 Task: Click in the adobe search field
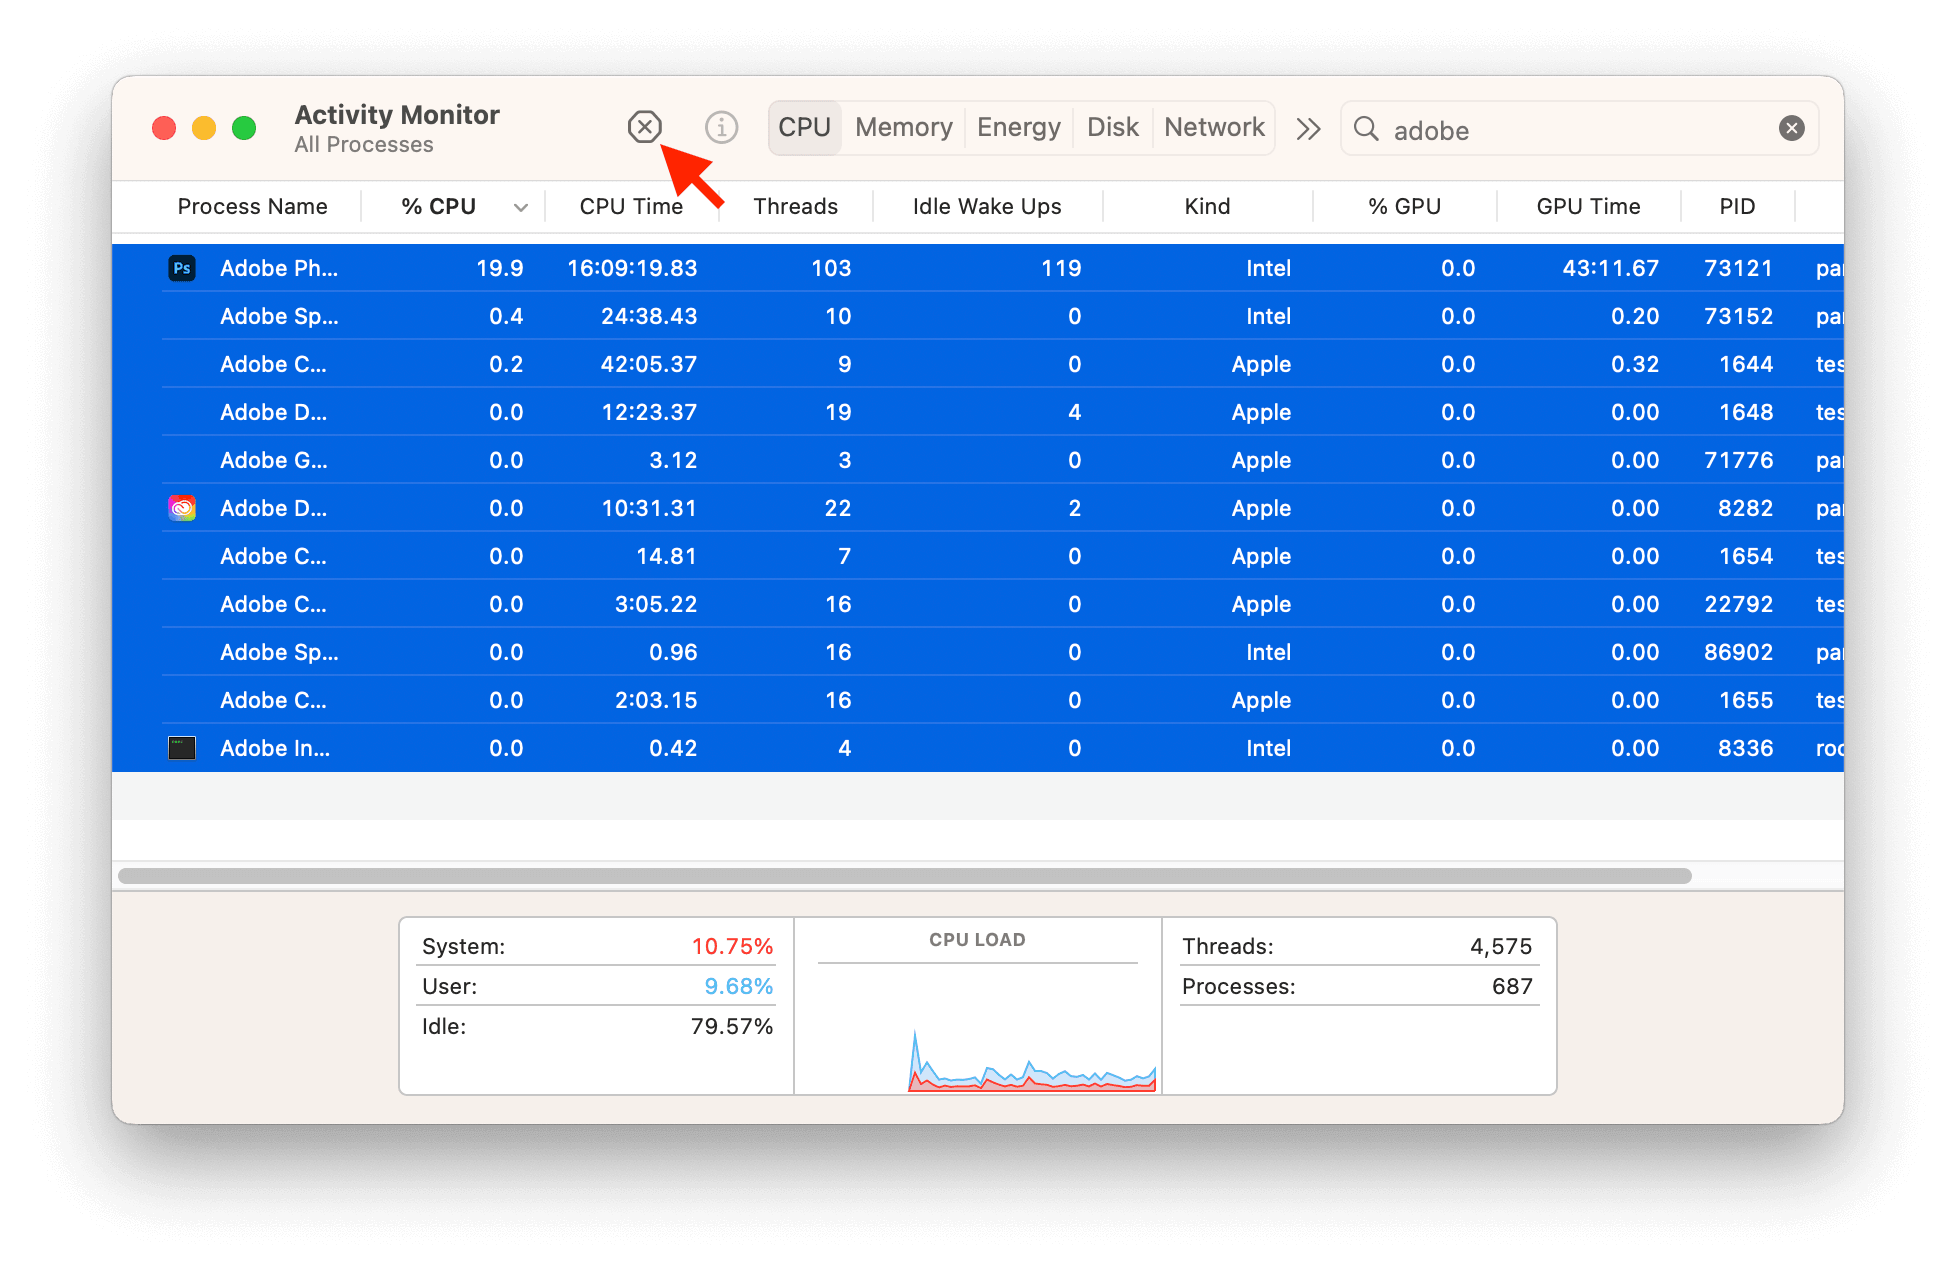[1579, 129]
